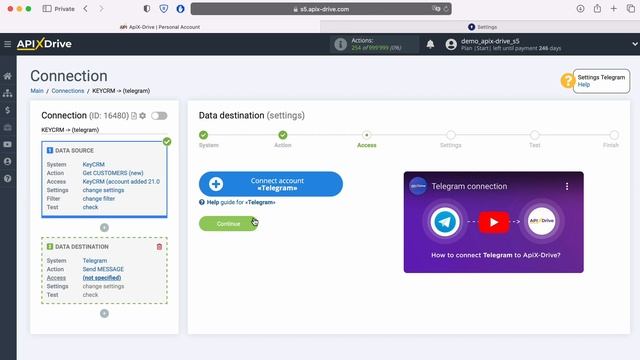Image resolution: width=640 pixels, height=360 pixels.
Task: Click plus icon below Data Source block
Action: (x=104, y=227)
